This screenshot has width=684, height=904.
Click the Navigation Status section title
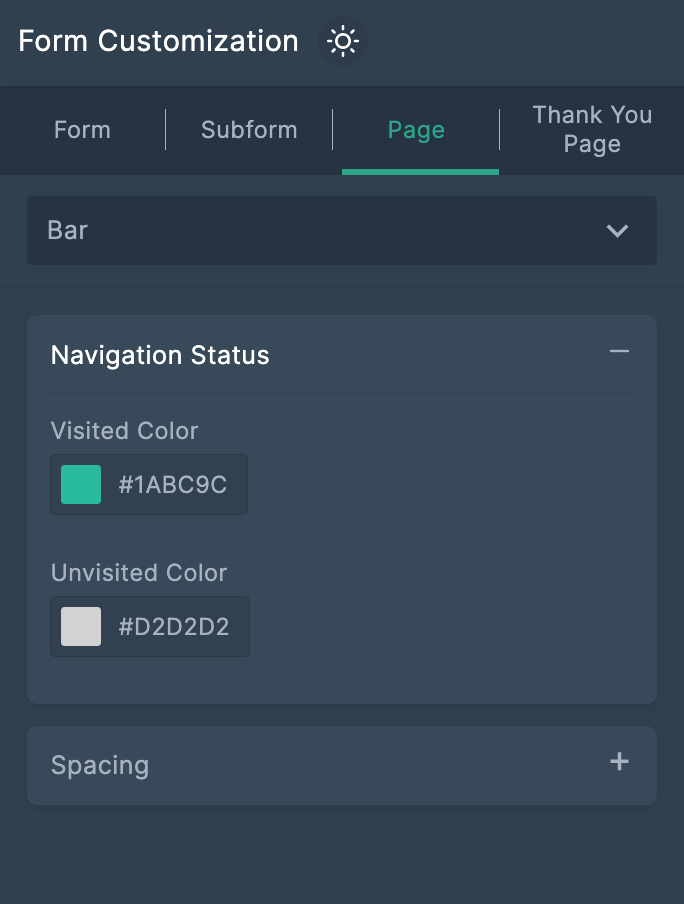pyautogui.click(x=160, y=355)
